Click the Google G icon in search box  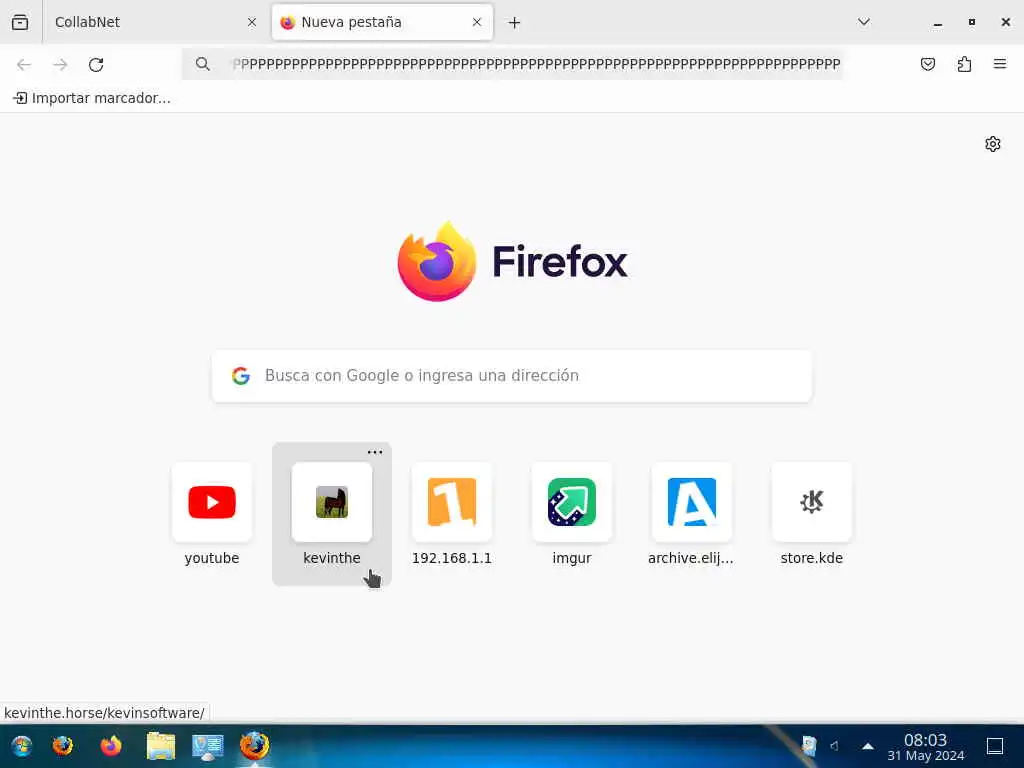point(241,376)
